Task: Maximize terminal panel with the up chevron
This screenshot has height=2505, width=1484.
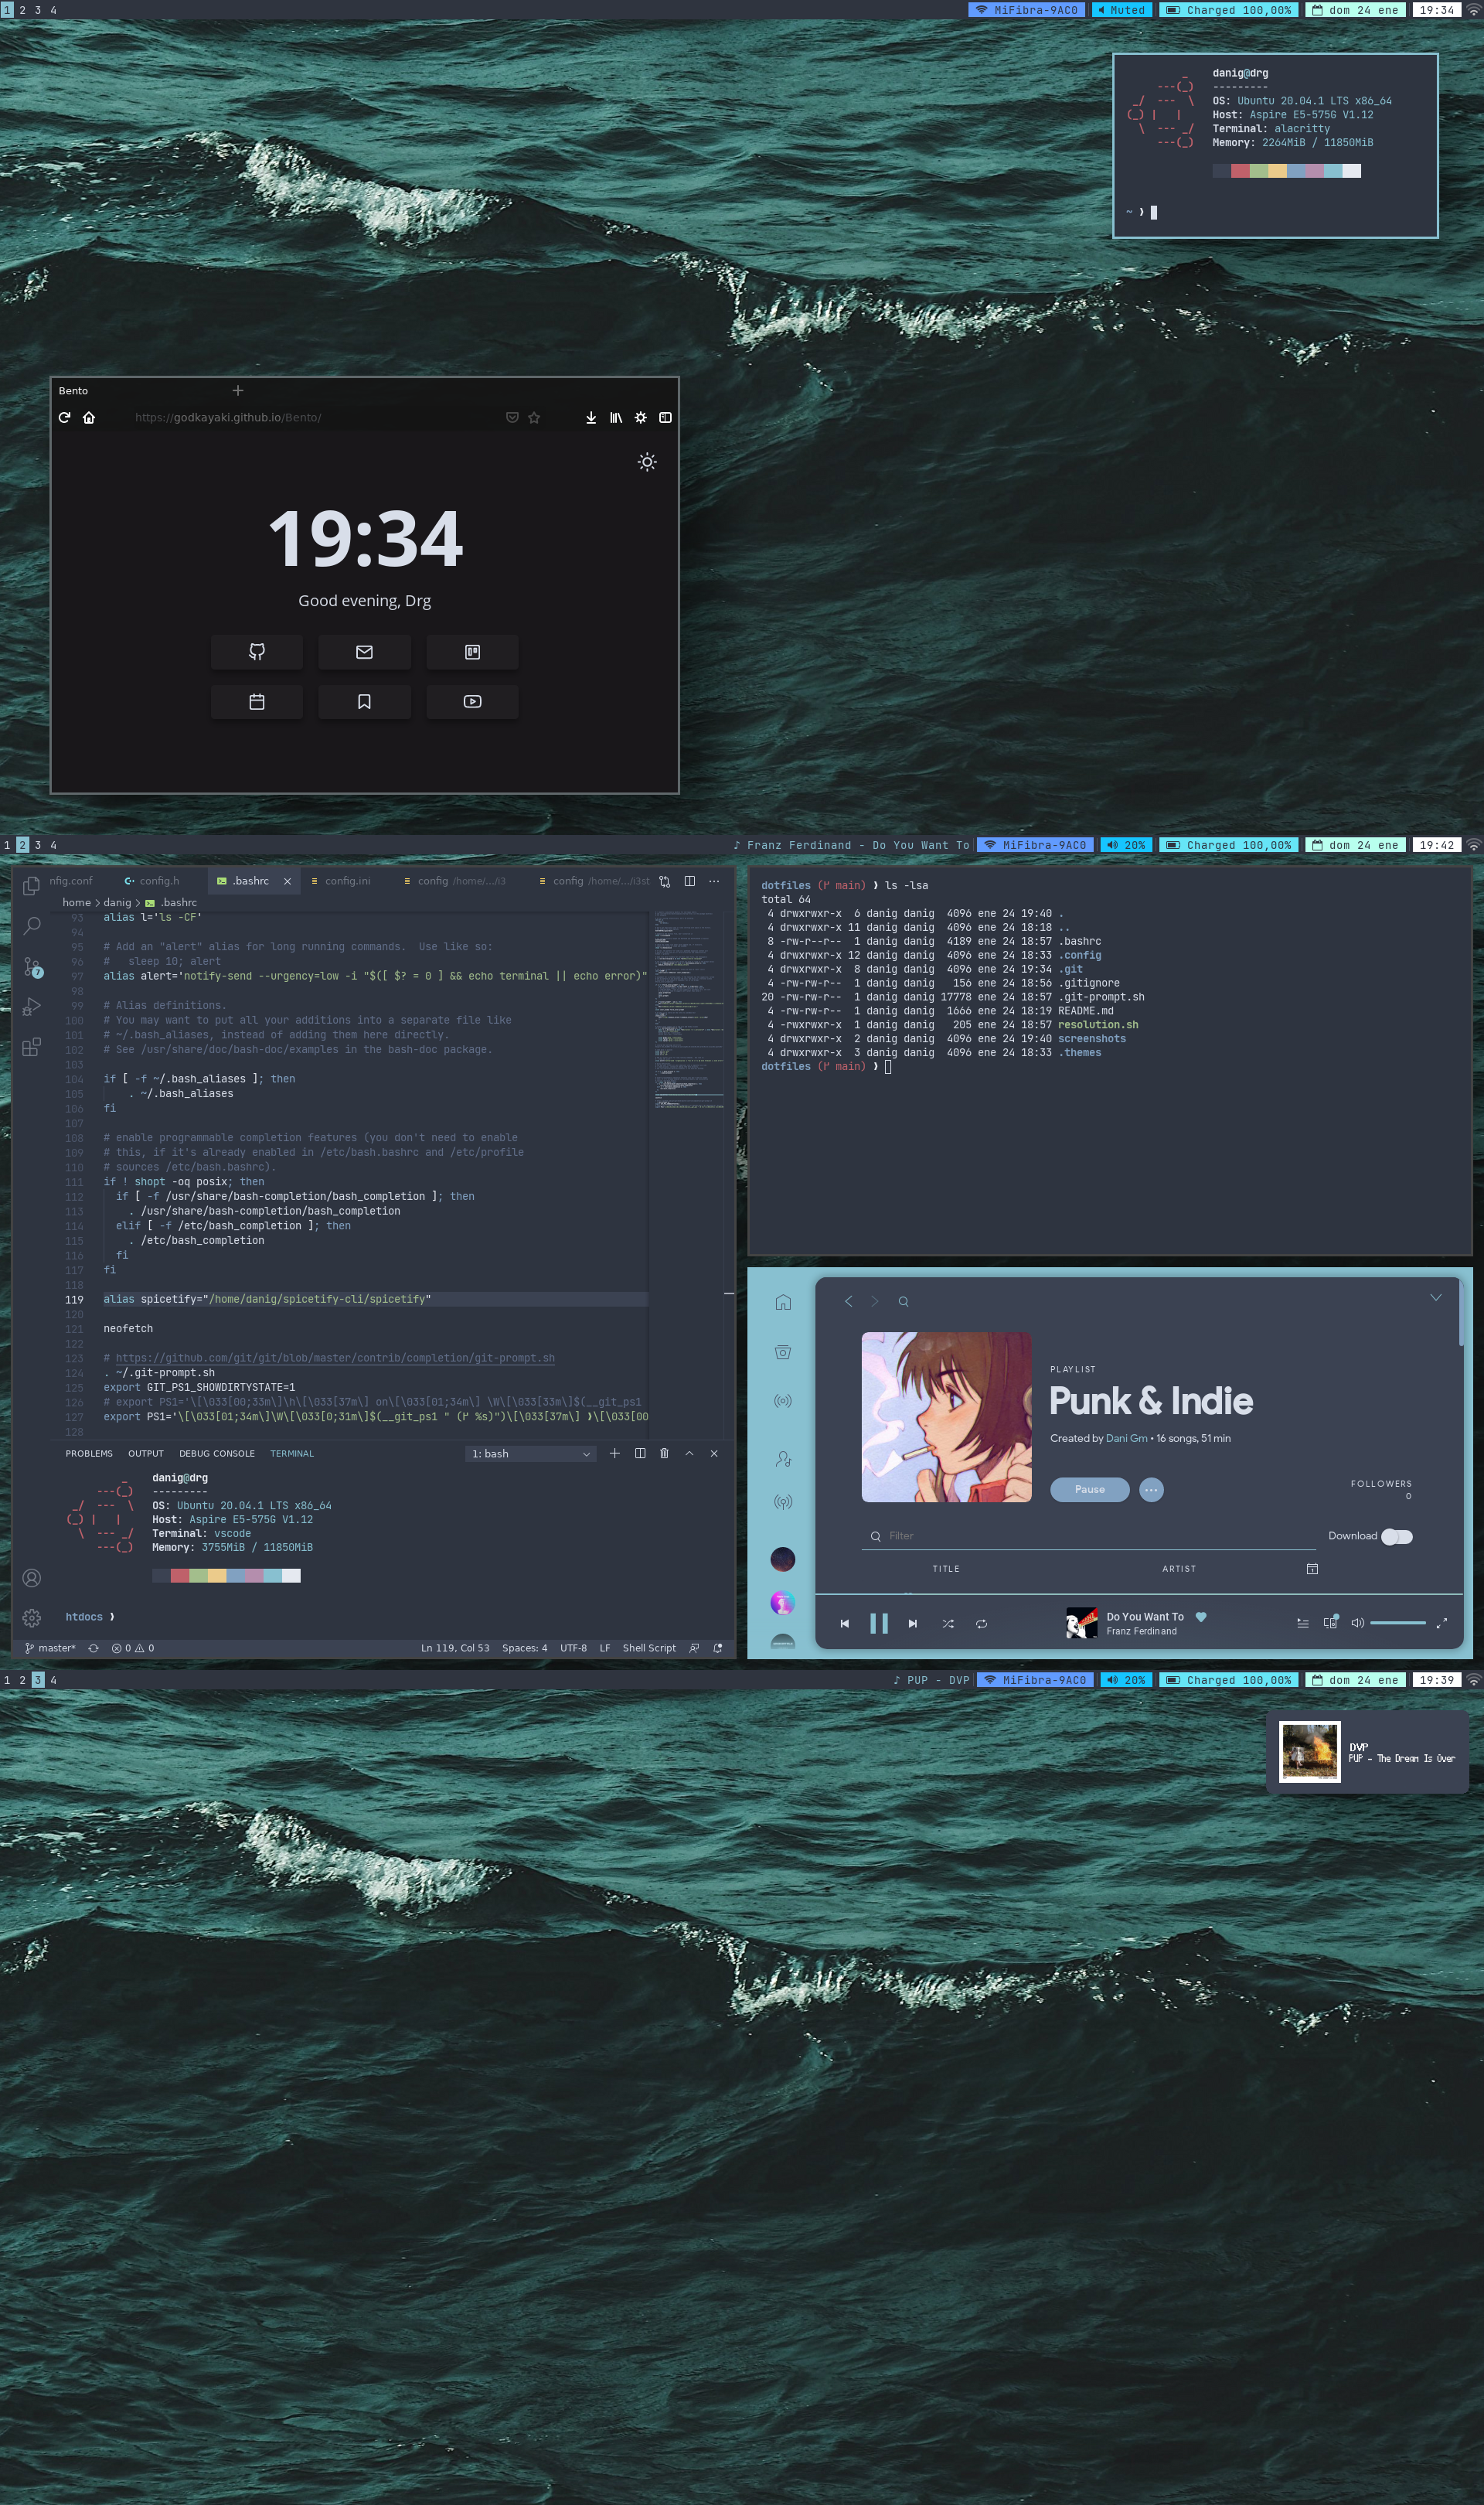Action: coord(689,1453)
